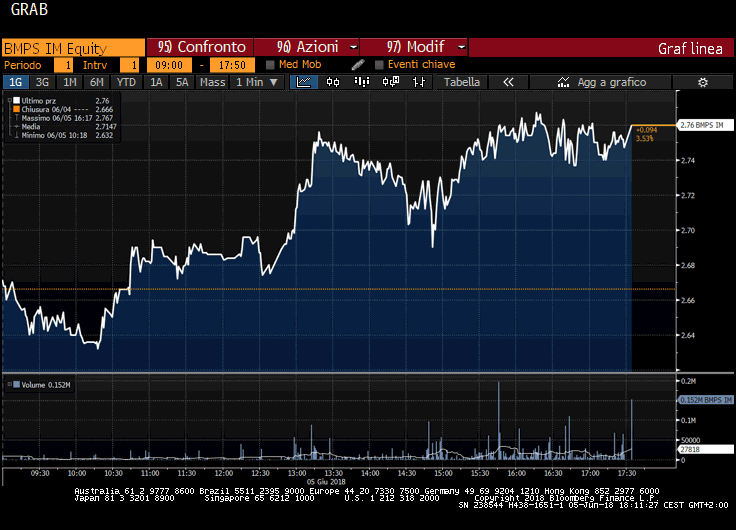The width and height of the screenshot is (736, 530).
Task: Click the Volume legend square icon
Action: click(x=13, y=384)
